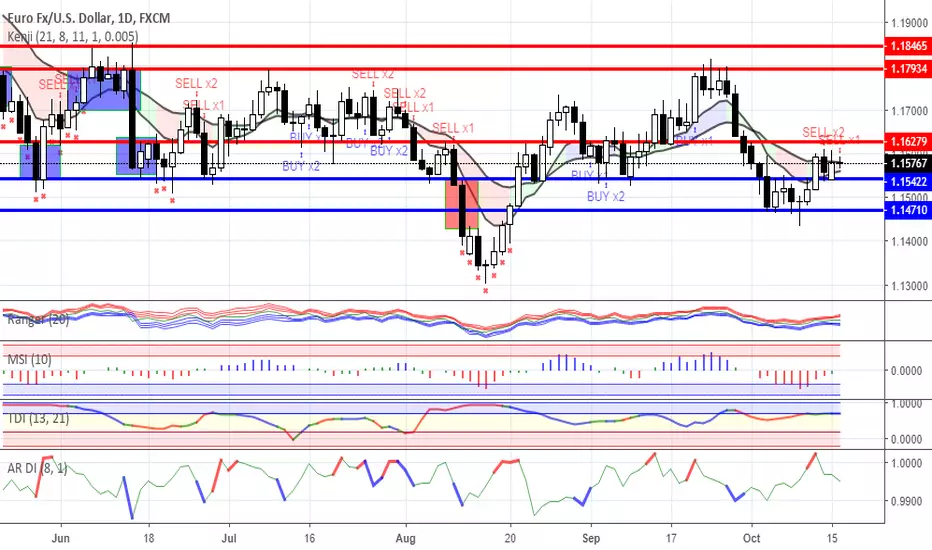
Task: Click the 17 date tick after Sep
Action: coord(671,538)
